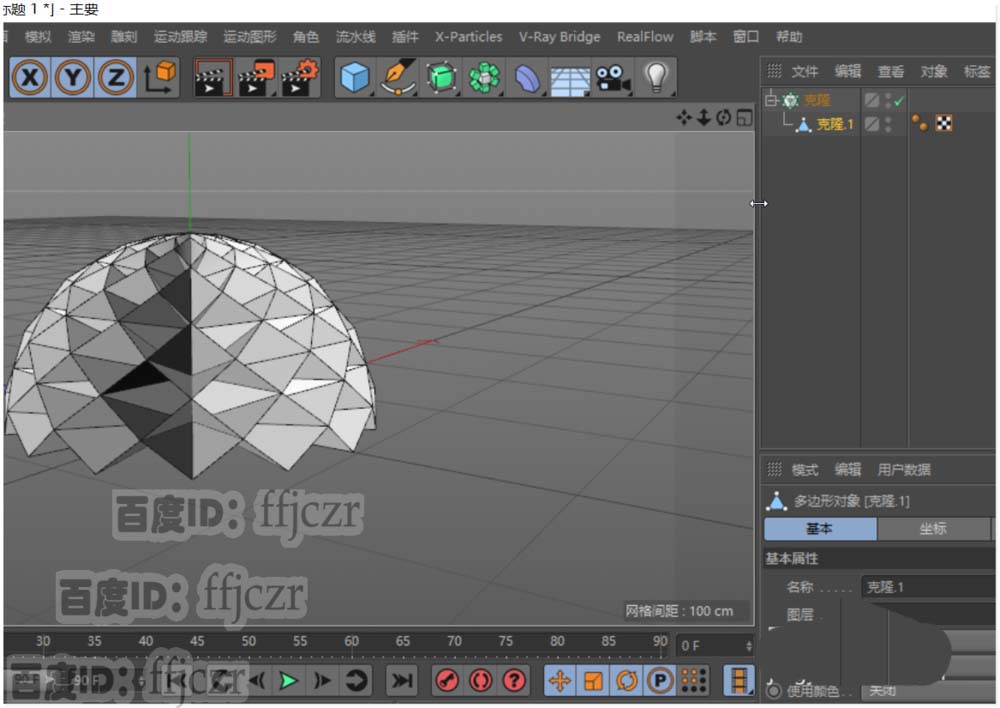Open the Render to Picture Viewer icon
This screenshot has height=708, width=1000.
pos(256,78)
